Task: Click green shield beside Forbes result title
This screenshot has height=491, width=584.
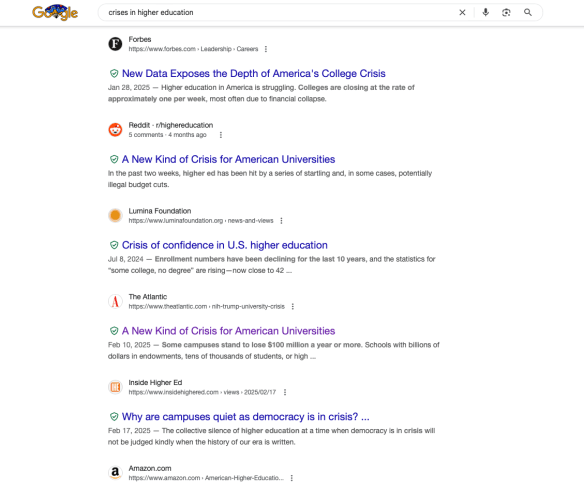Action: [114, 73]
